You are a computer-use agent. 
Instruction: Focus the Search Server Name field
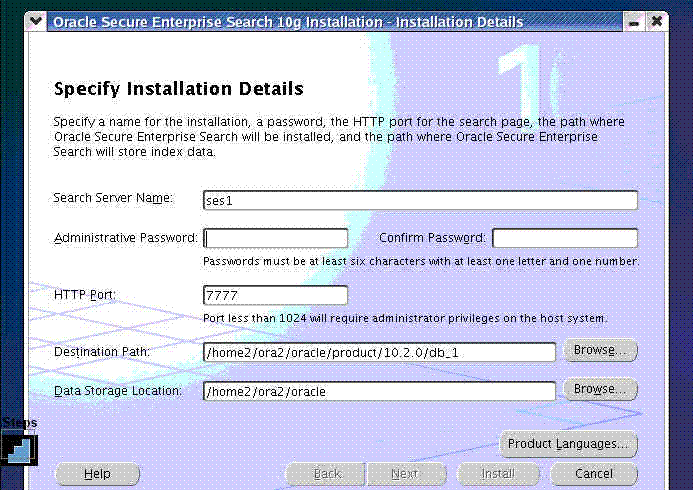[x=420, y=200]
